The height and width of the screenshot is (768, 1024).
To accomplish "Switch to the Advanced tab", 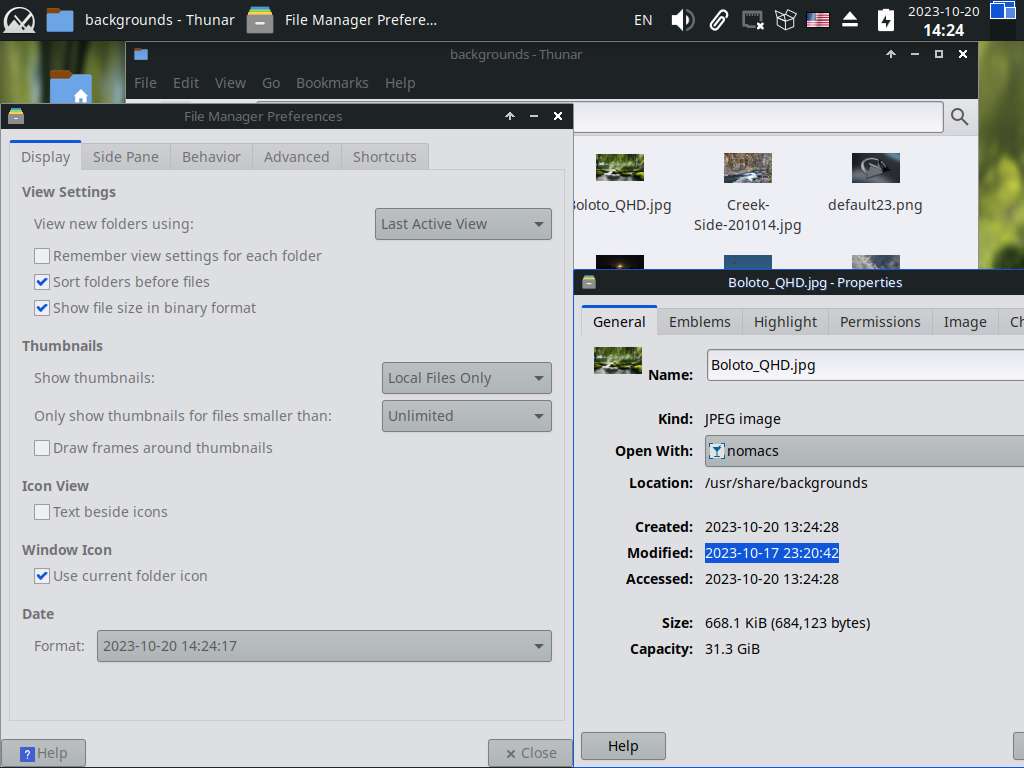I will (296, 157).
